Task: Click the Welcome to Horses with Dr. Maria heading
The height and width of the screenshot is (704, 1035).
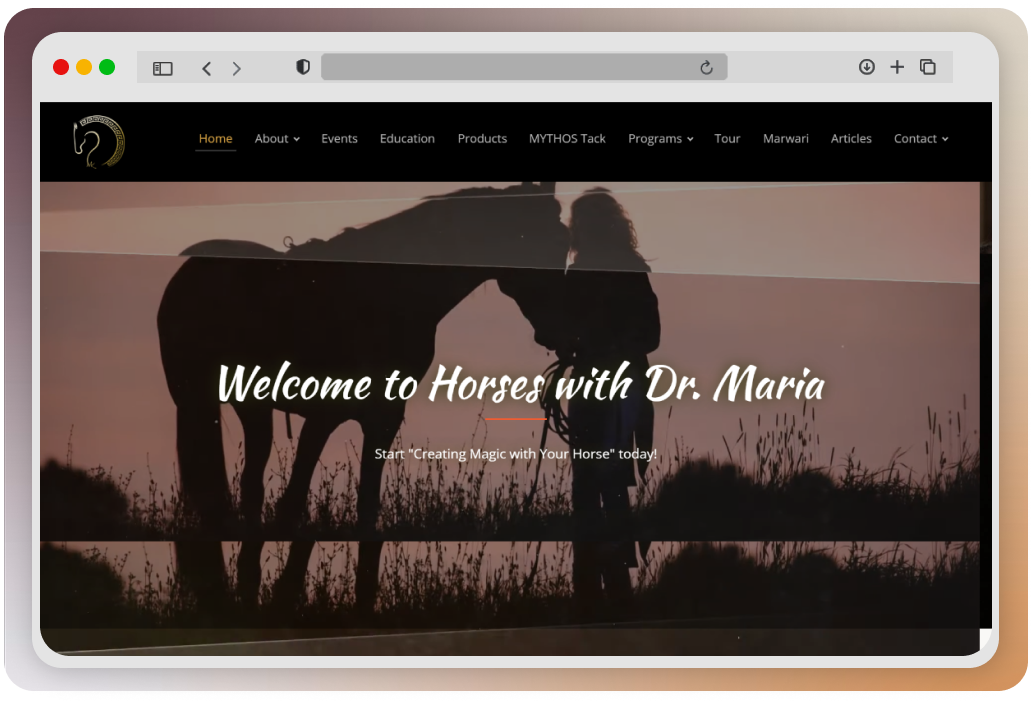Action: [x=521, y=383]
